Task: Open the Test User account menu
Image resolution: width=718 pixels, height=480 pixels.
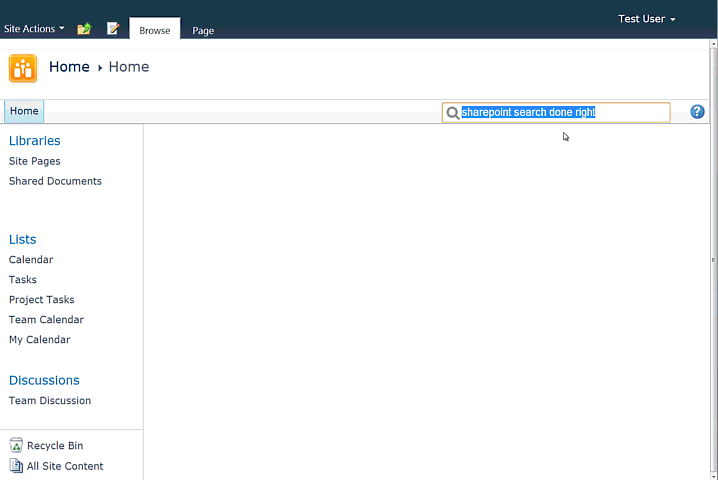Action: pos(647,19)
